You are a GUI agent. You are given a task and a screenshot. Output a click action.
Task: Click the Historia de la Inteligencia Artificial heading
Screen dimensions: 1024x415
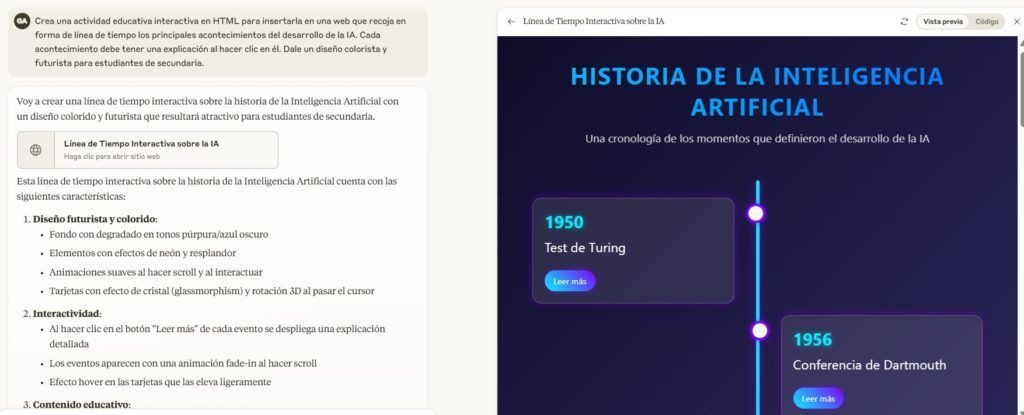click(x=757, y=91)
